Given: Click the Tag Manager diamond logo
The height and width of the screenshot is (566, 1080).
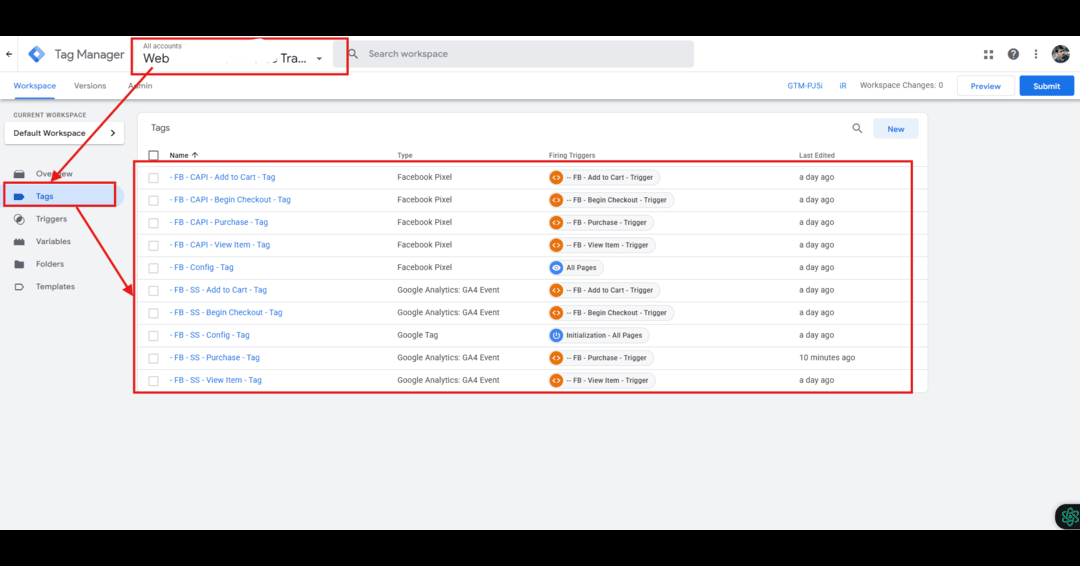Looking at the screenshot, I should (x=37, y=54).
